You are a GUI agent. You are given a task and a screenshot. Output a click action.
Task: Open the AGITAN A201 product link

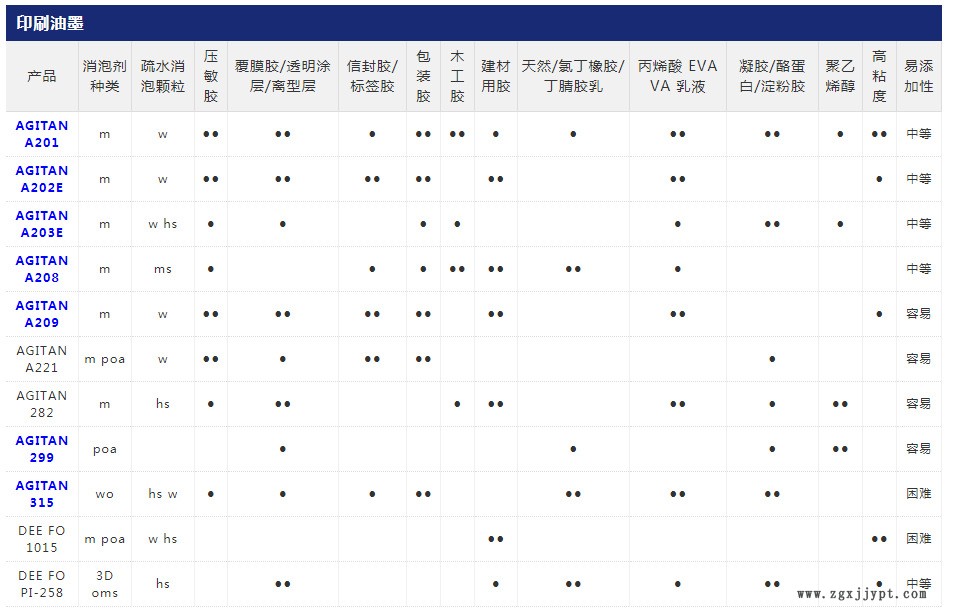pyautogui.click(x=41, y=134)
